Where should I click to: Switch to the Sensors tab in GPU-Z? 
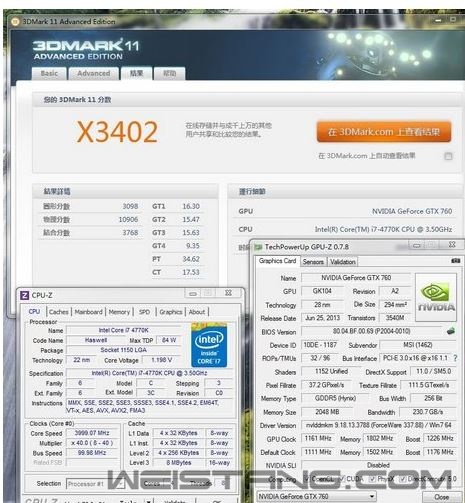313,262
